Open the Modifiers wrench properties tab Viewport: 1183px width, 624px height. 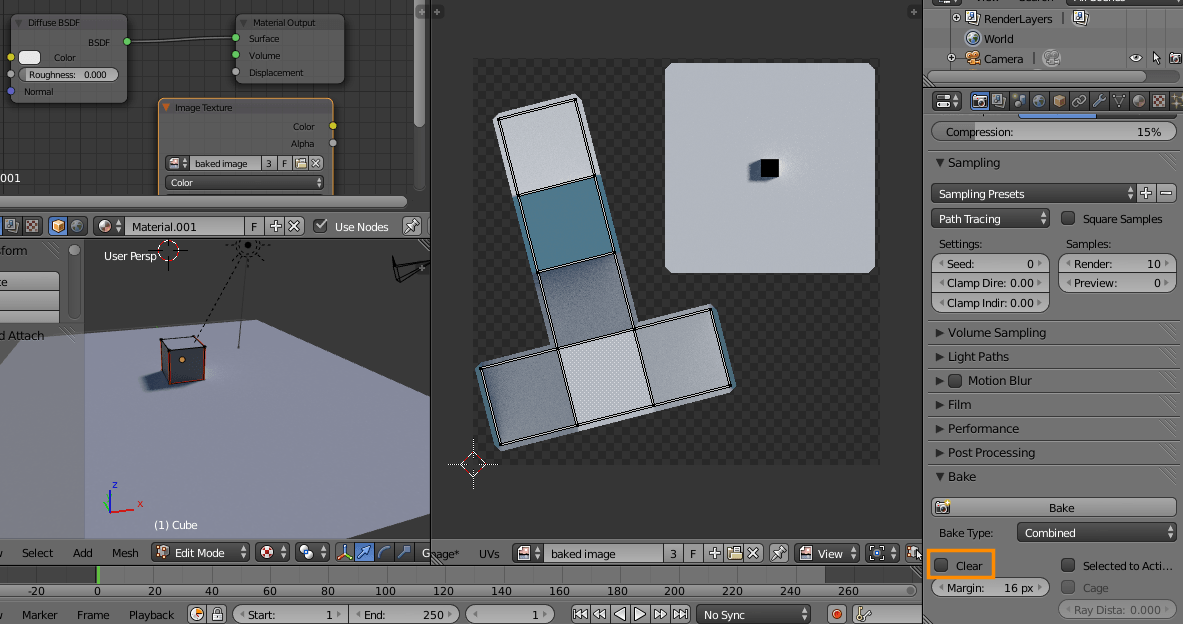pos(1098,101)
